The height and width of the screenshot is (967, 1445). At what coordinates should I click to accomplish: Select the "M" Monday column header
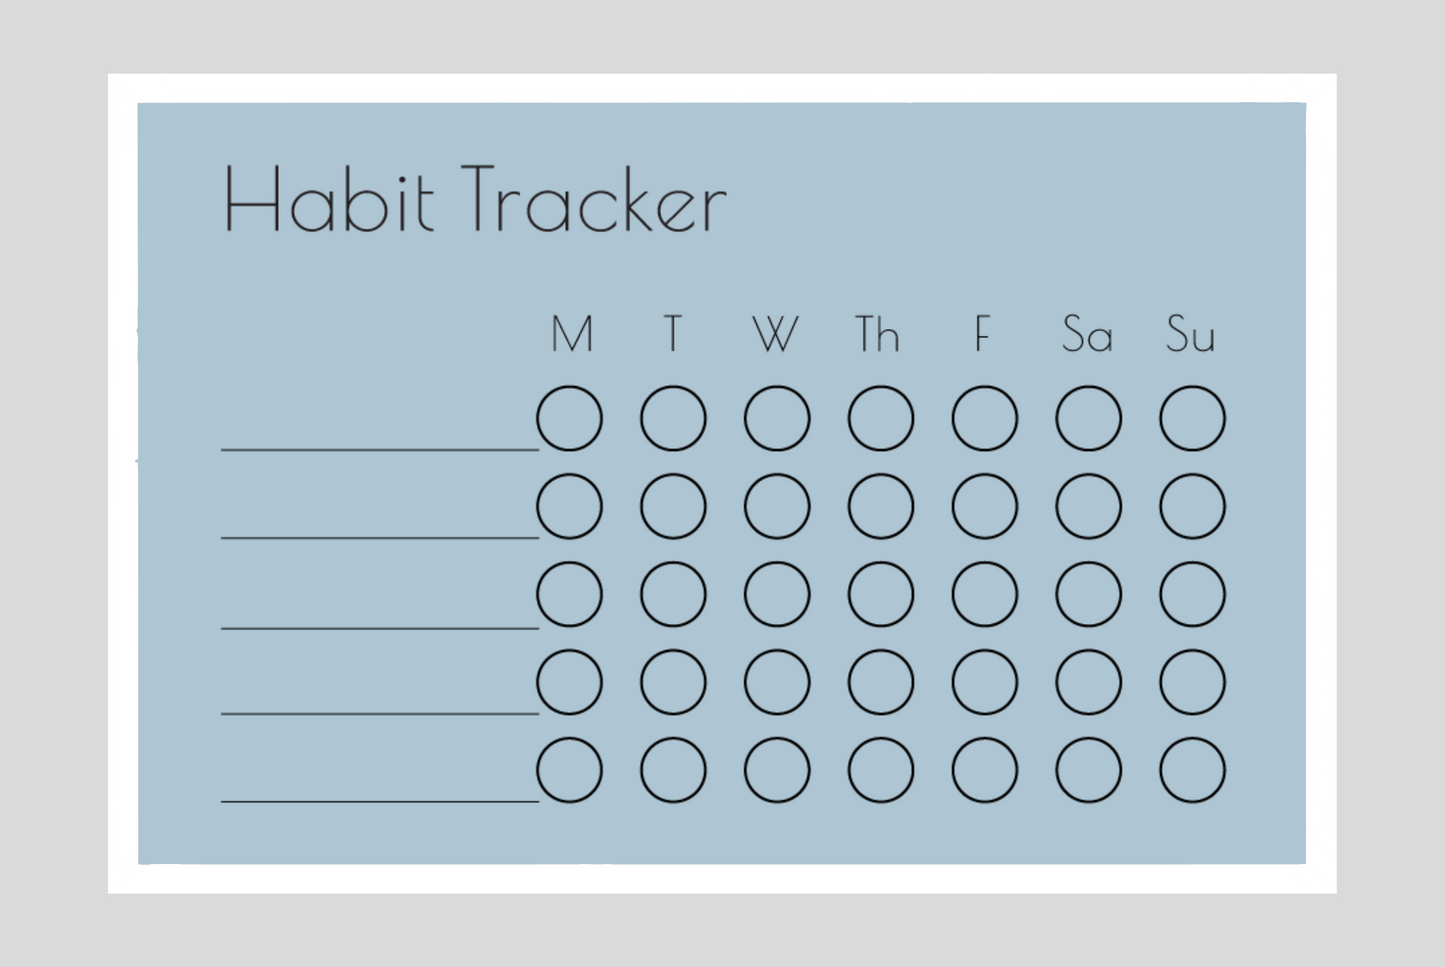(x=572, y=334)
